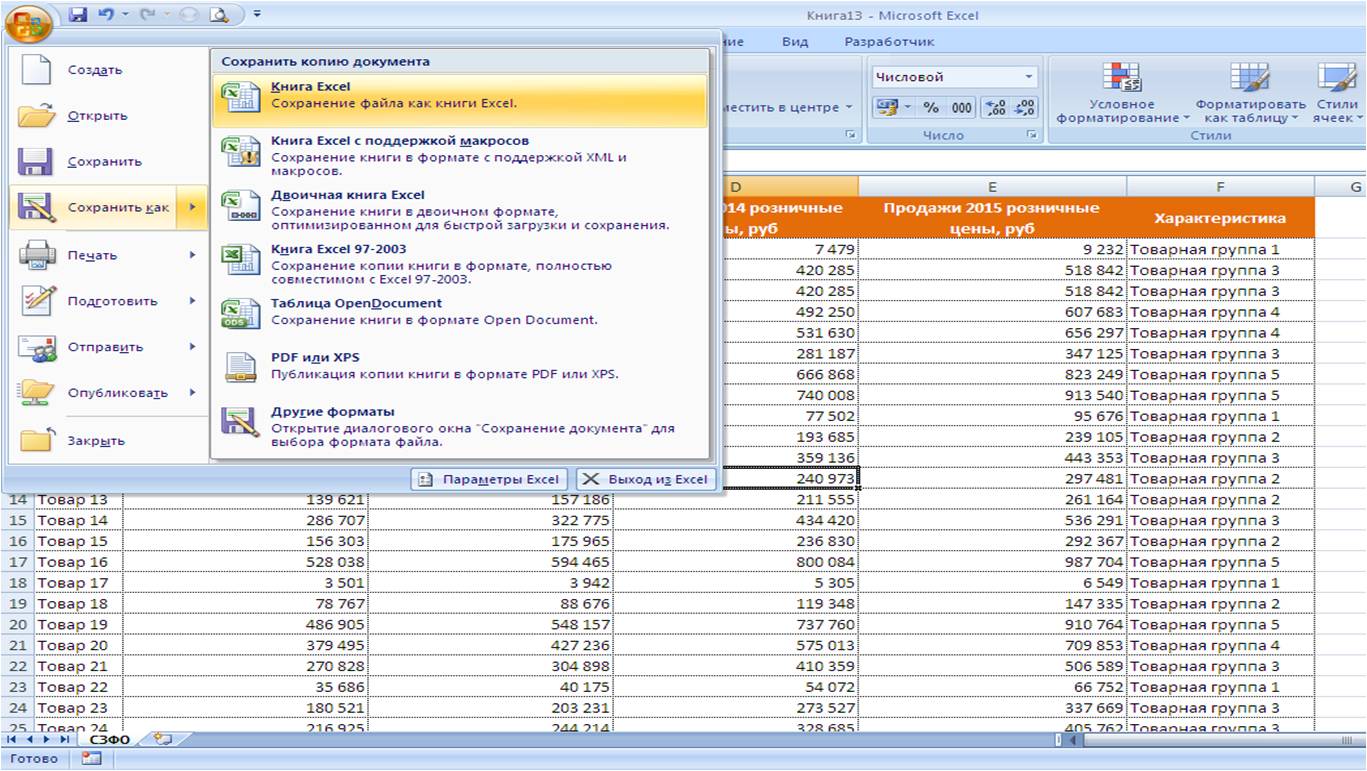
Task: Click the Выход из Excel button
Action: 646,479
